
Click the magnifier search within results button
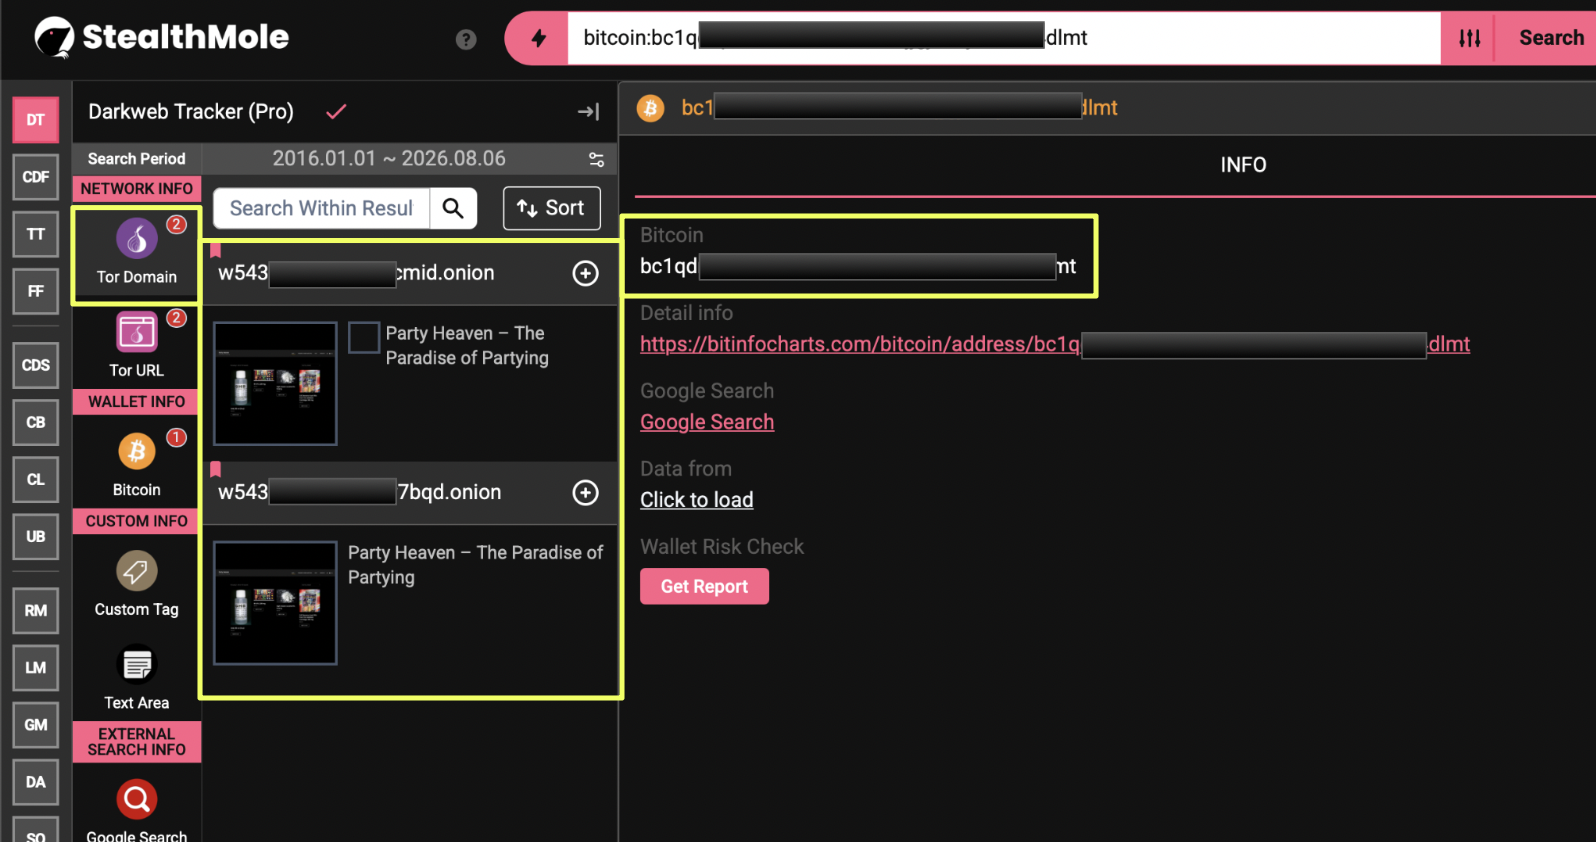point(453,208)
